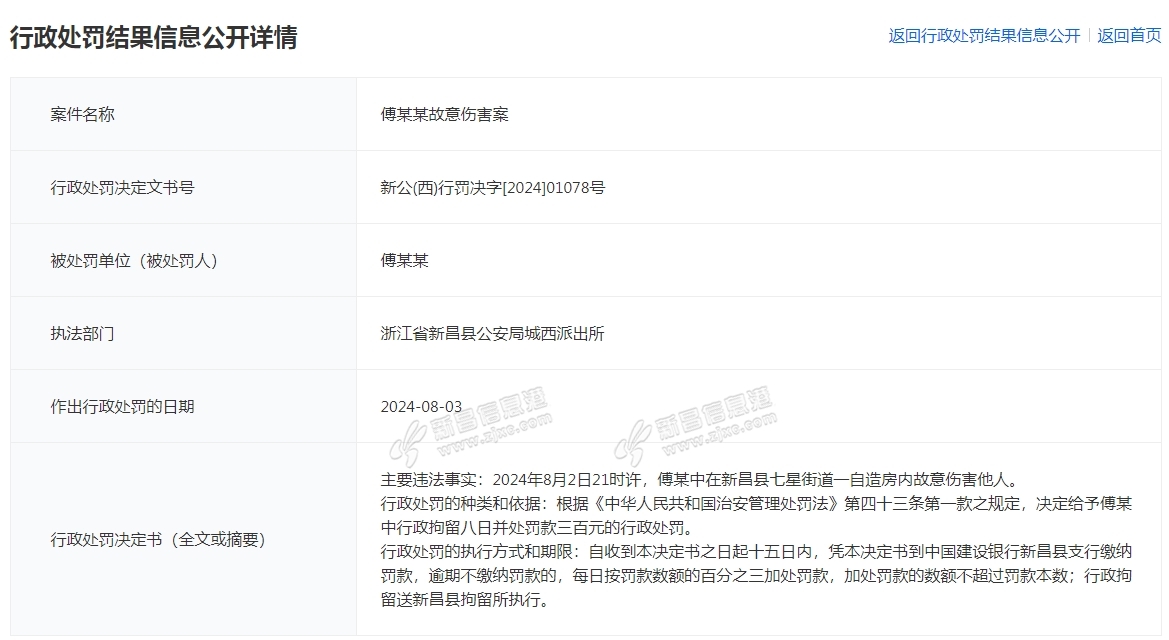Select the 执法部门 row label

pos(83,333)
